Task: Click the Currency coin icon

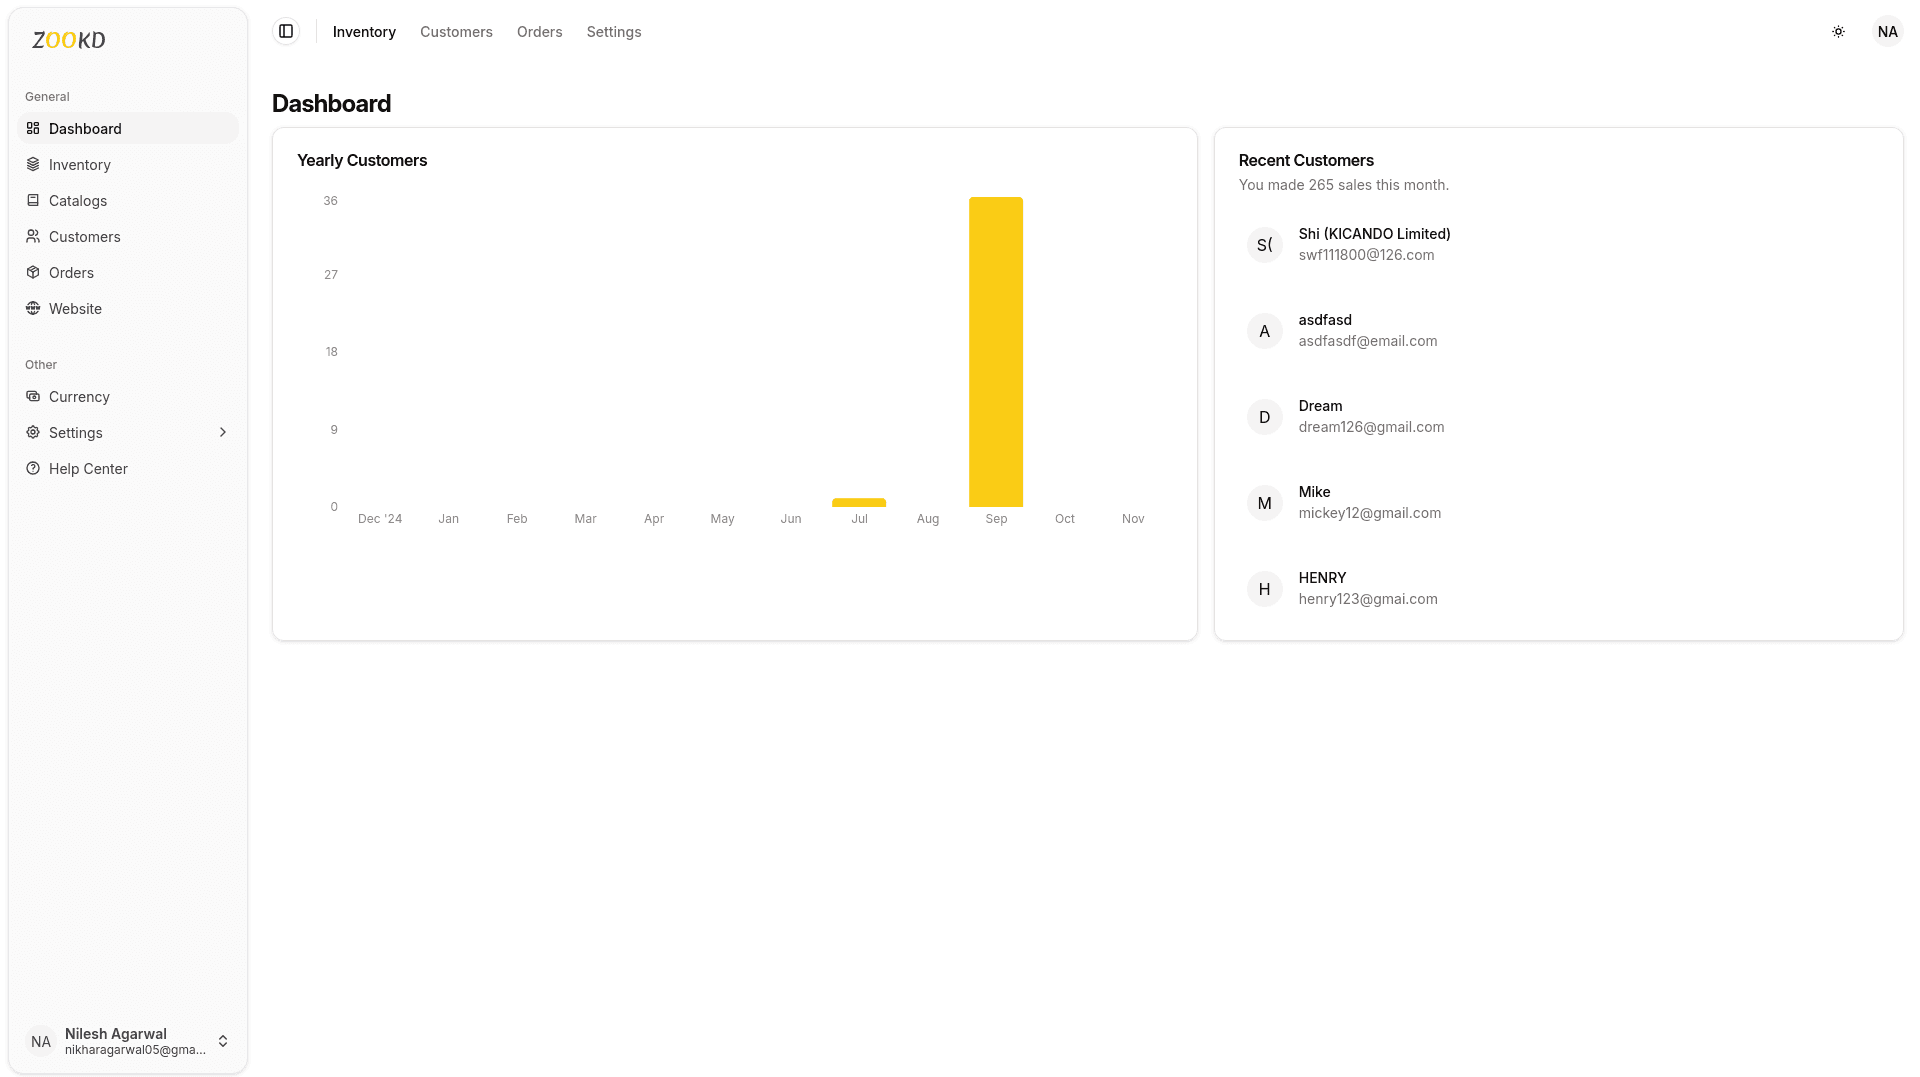Action: point(33,396)
